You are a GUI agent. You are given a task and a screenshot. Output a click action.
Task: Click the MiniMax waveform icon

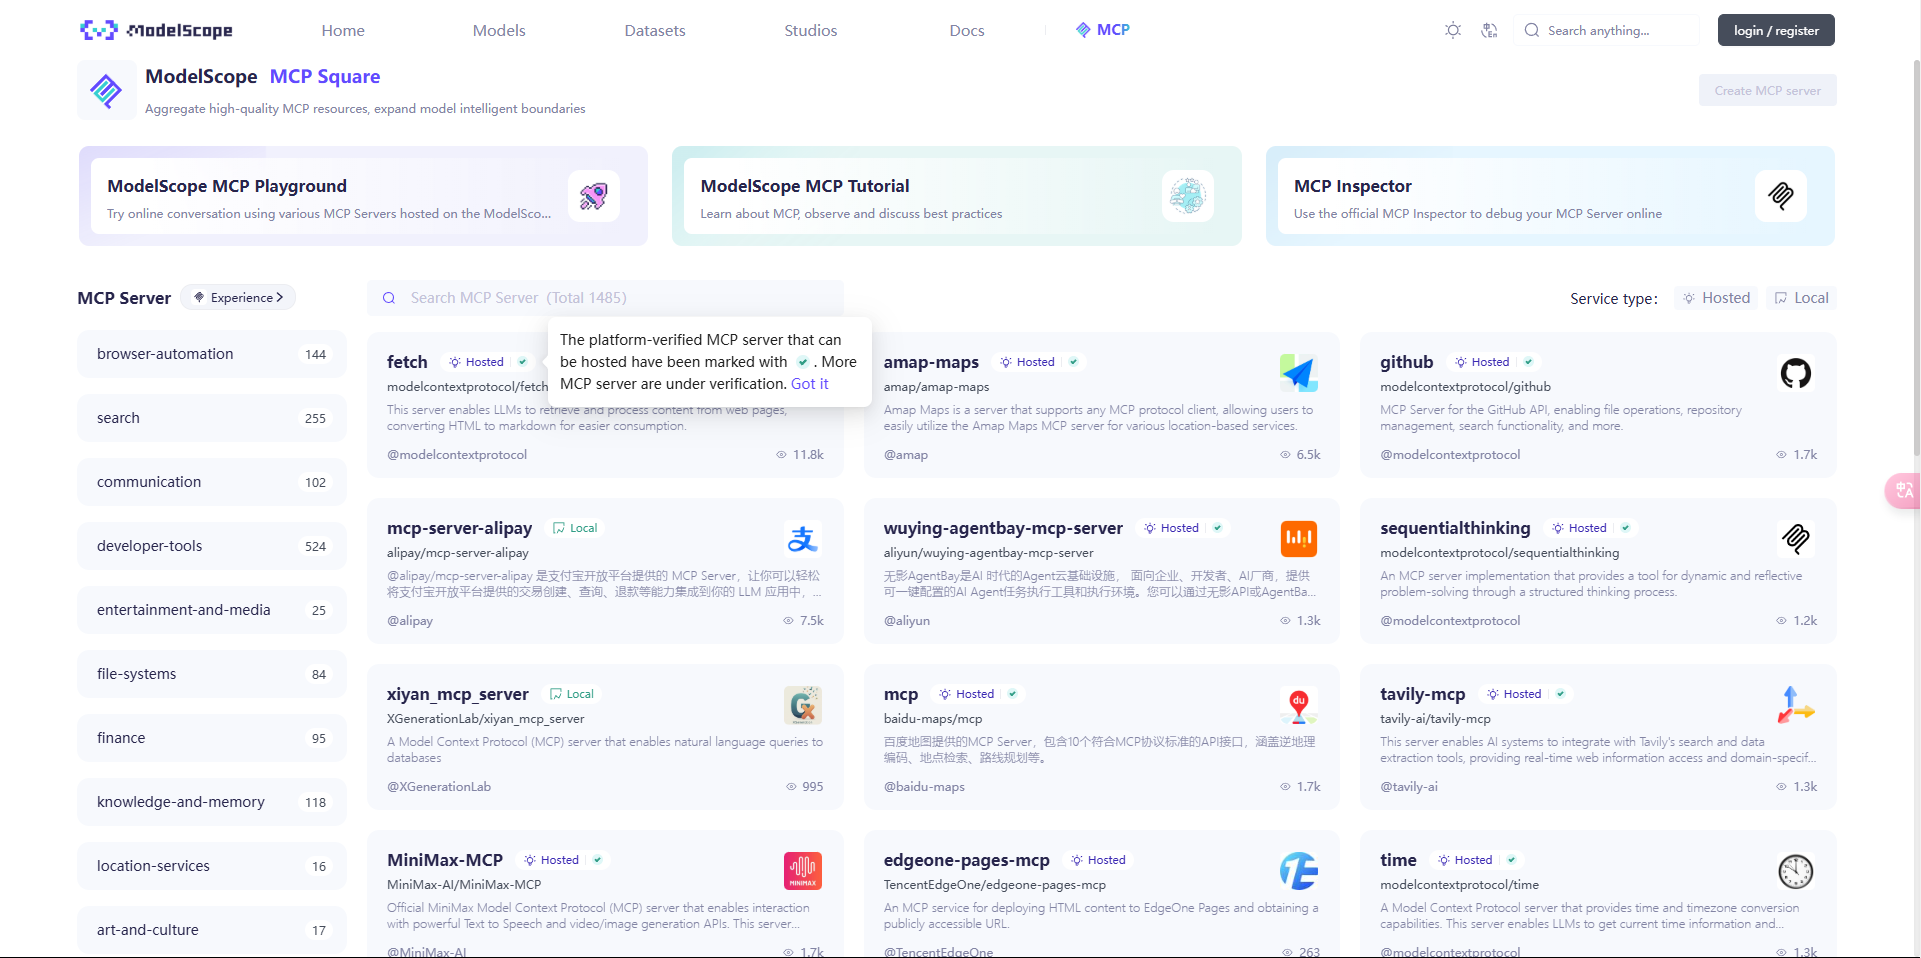(802, 871)
